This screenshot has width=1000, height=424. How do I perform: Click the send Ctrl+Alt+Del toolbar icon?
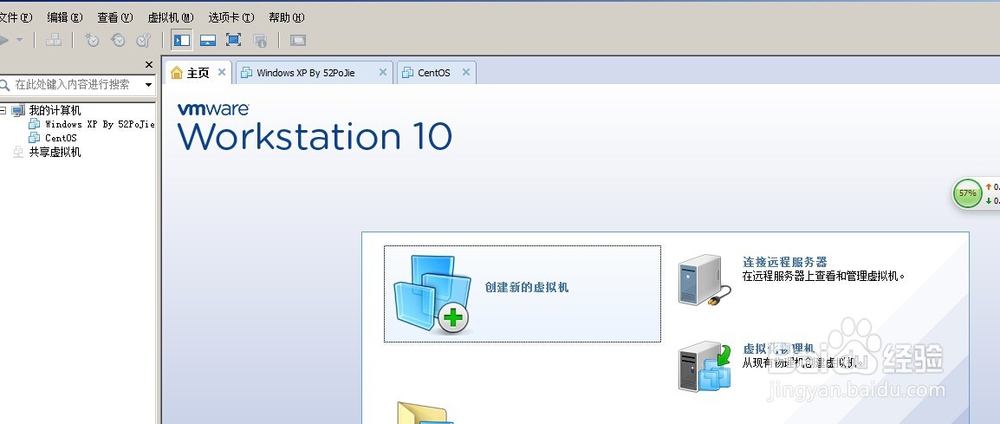click(54, 40)
